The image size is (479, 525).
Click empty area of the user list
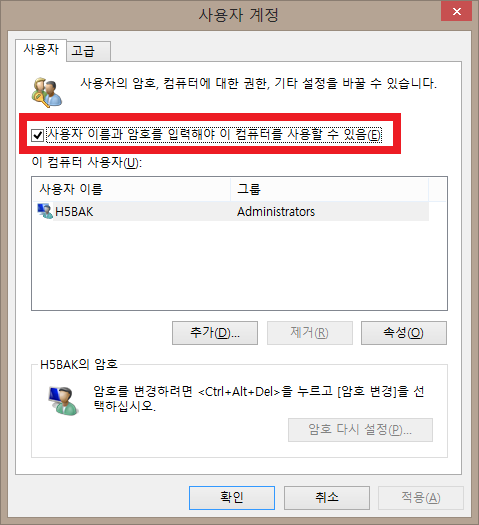point(239,266)
